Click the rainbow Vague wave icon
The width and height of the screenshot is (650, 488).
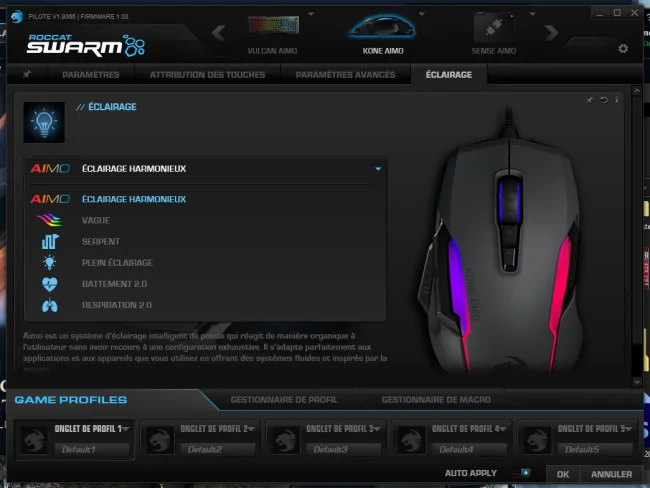(49, 220)
